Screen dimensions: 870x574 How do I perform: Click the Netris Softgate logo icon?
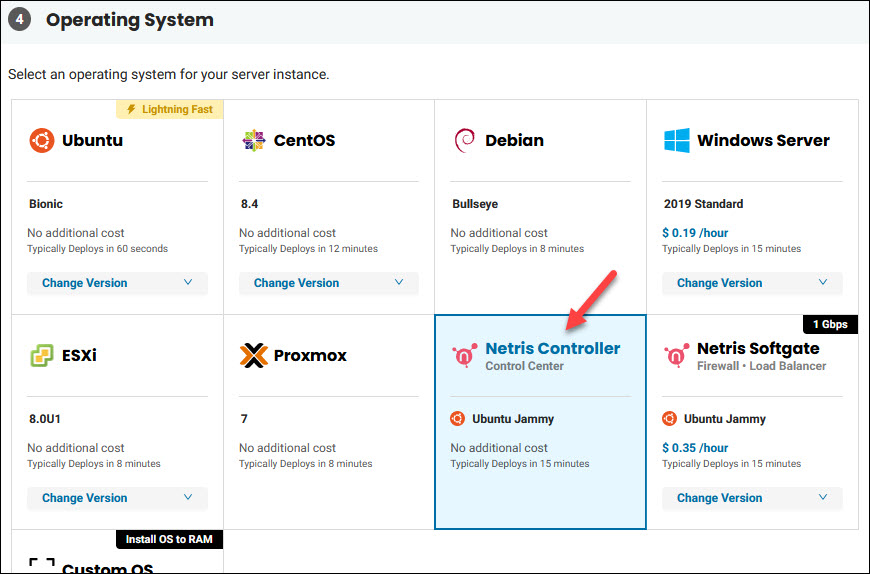coord(676,355)
